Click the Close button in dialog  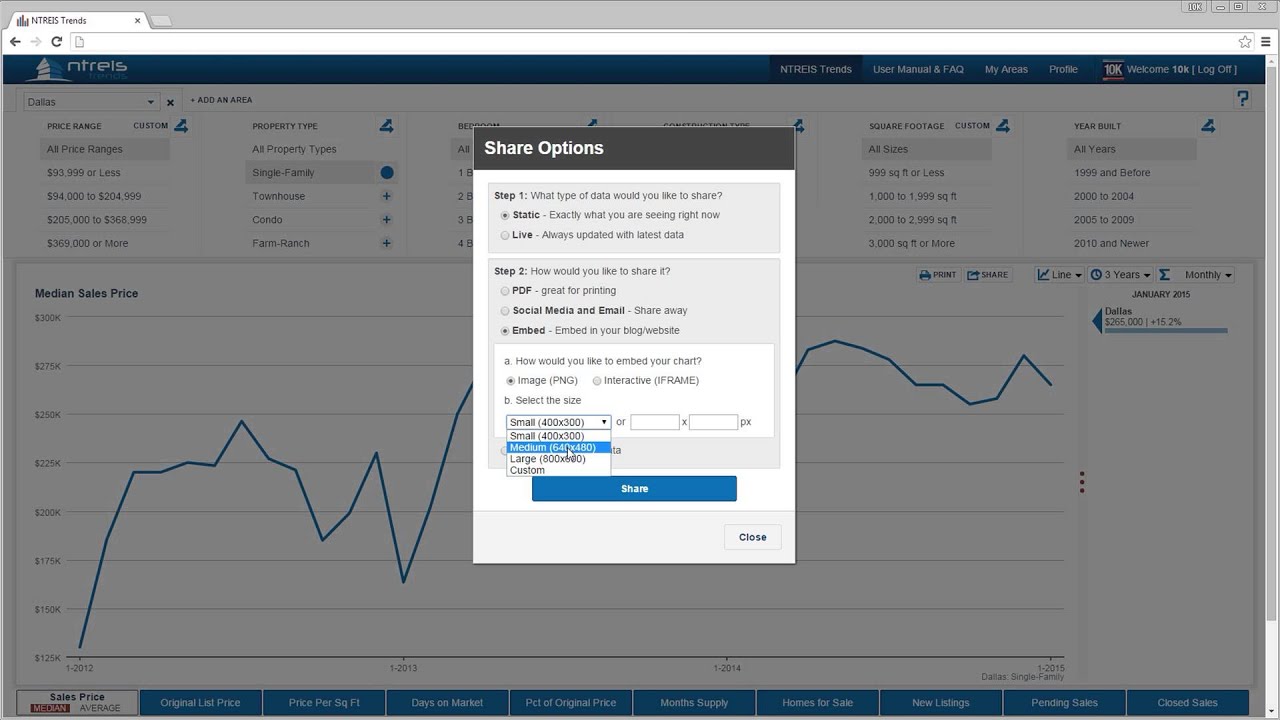tap(752, 537)
